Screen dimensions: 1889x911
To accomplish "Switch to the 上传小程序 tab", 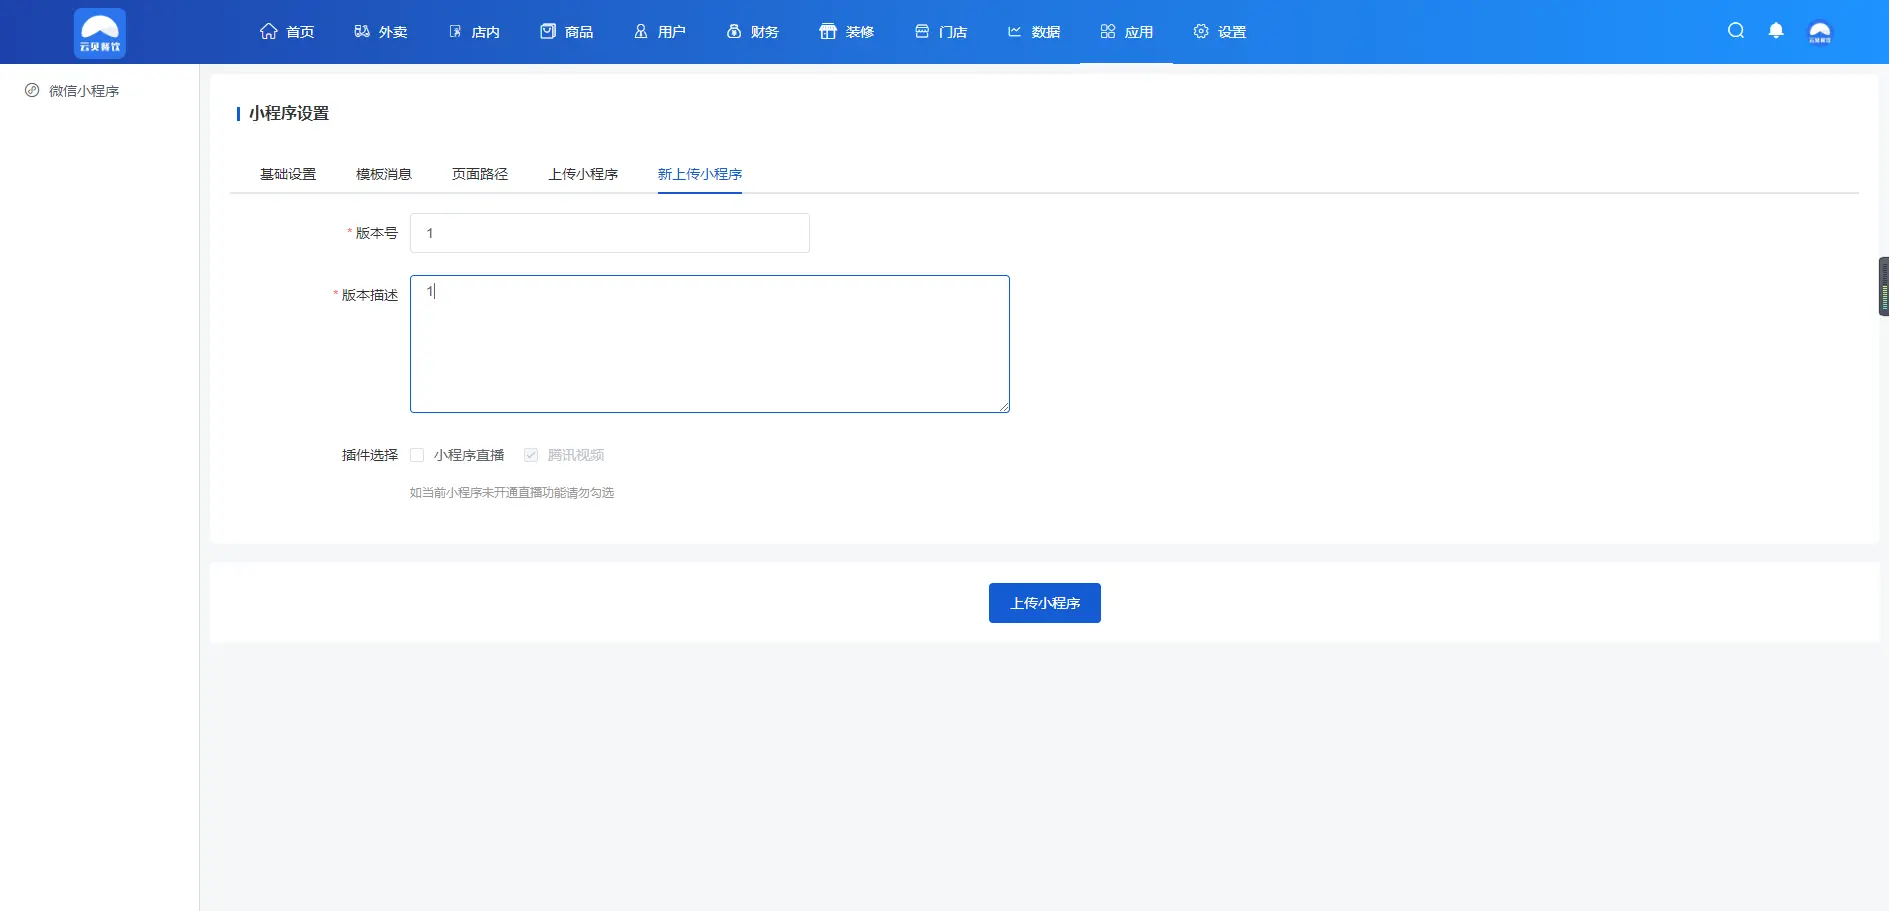I will tap(583, 174).
